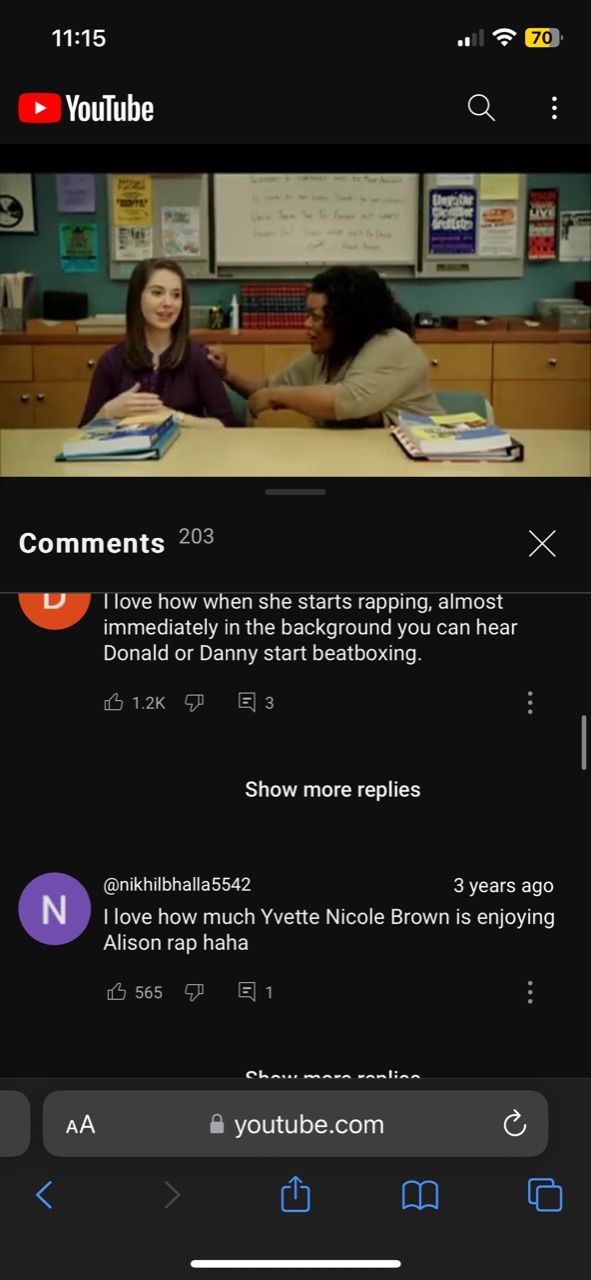
Task: Tap the YouTube search magnifier icon
Action: coord(481,108)
